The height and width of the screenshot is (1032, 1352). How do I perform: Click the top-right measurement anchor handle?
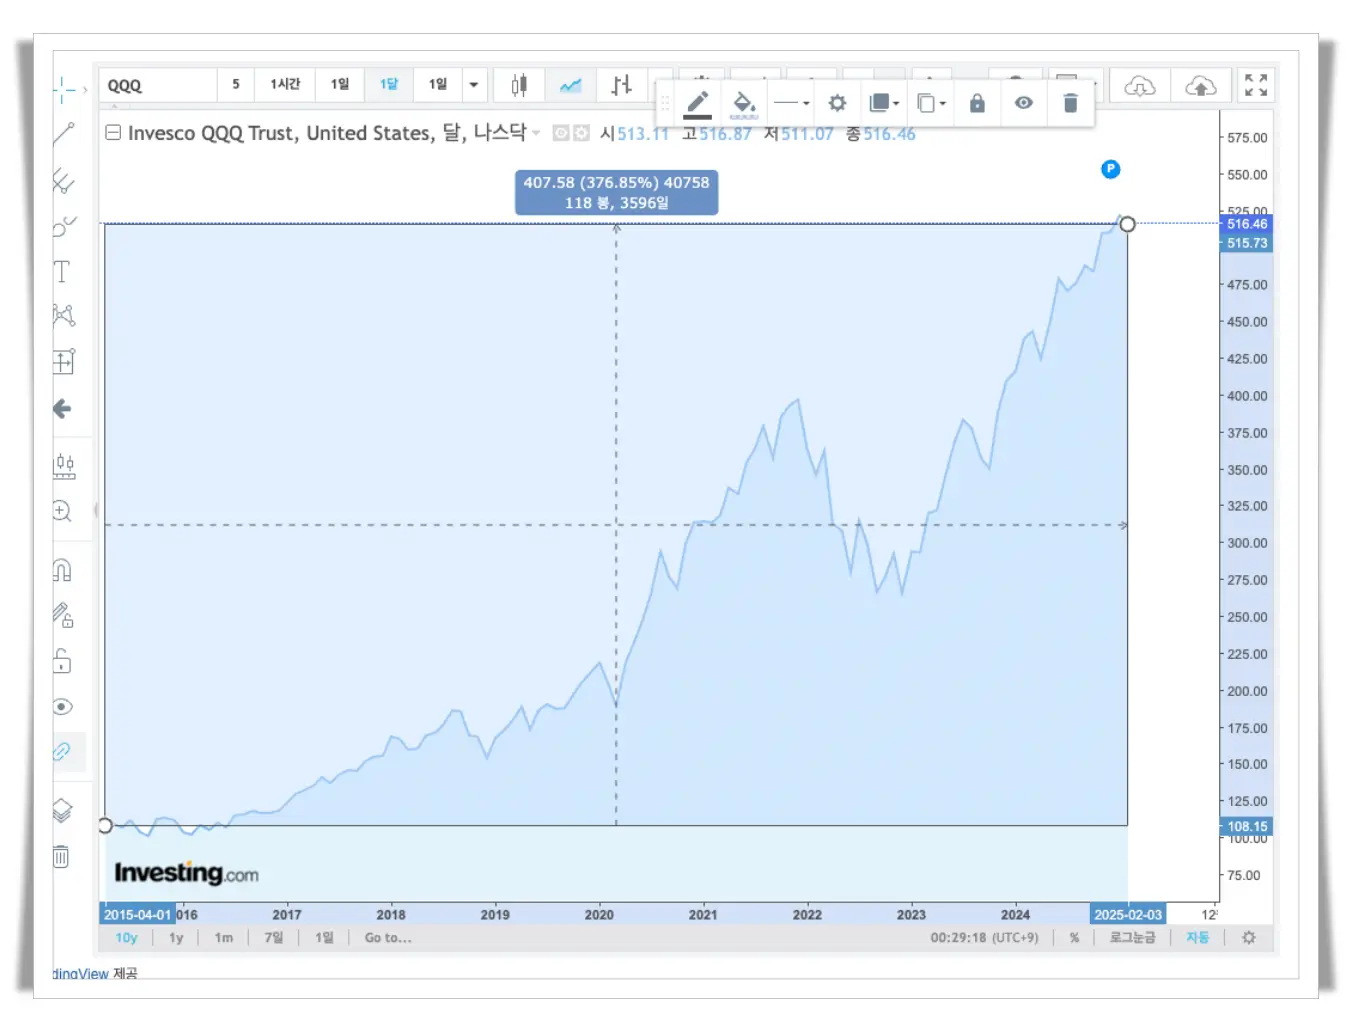pyautogui.click(x=1127, y=224)
